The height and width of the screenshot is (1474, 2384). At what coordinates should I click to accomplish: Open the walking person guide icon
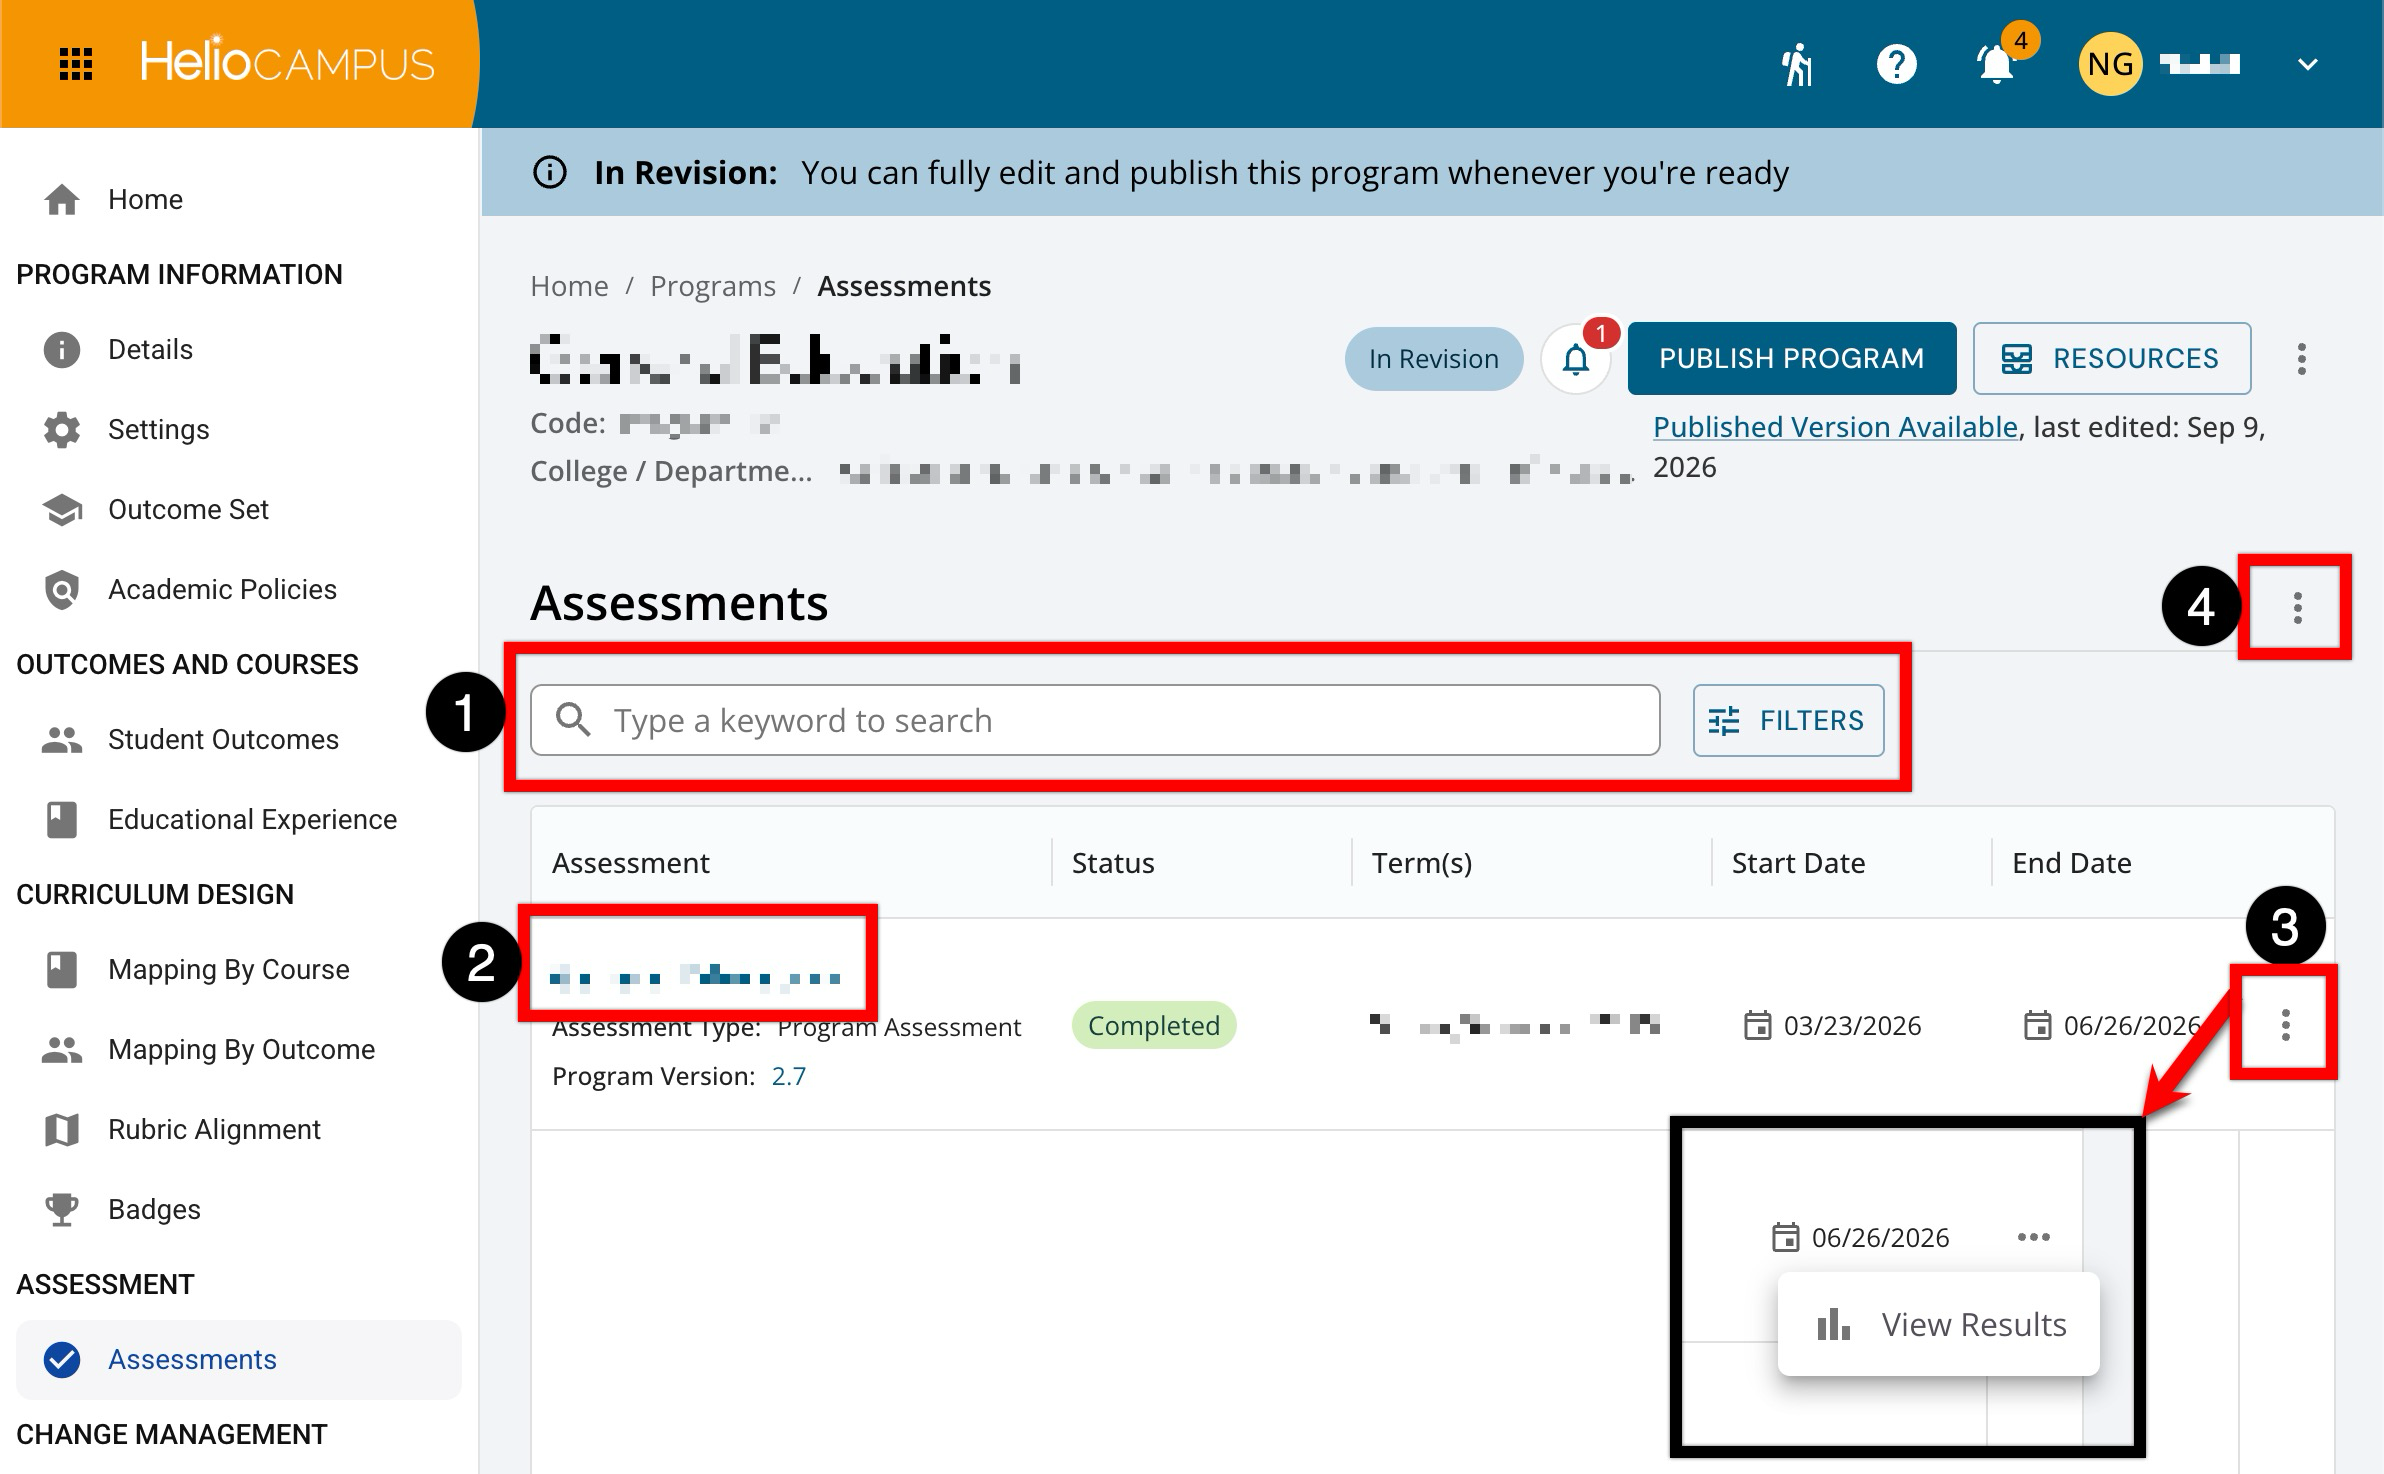tap(1797, 65)
